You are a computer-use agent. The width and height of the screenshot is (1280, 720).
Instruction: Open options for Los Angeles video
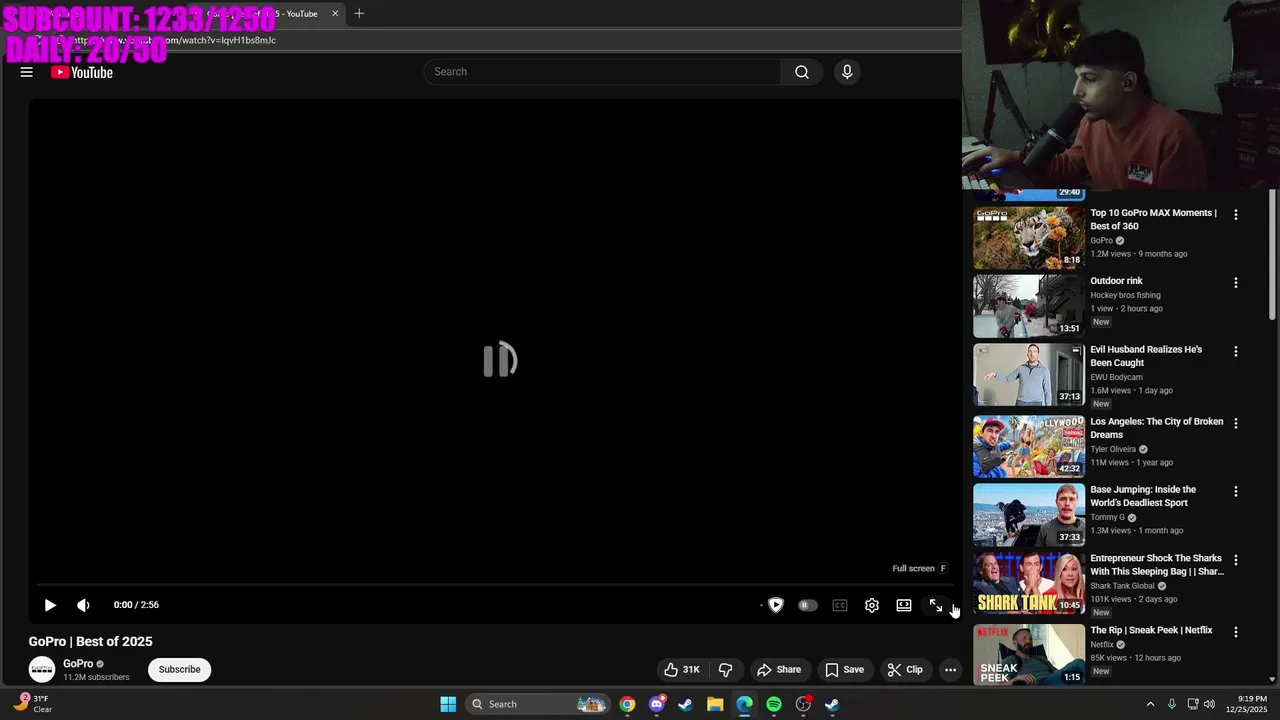[1236, 424]
